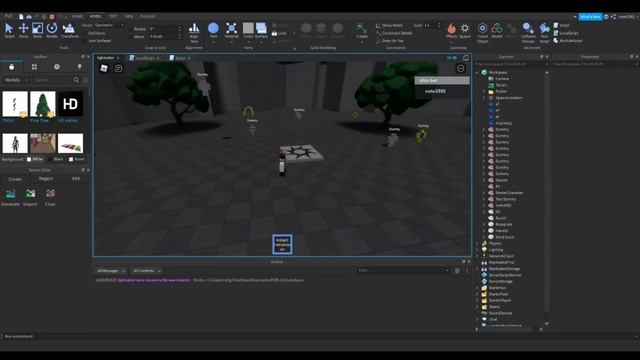640x360 pixels.
Task: Toggle Constraint Details option
Action: (x=394, y=33)
